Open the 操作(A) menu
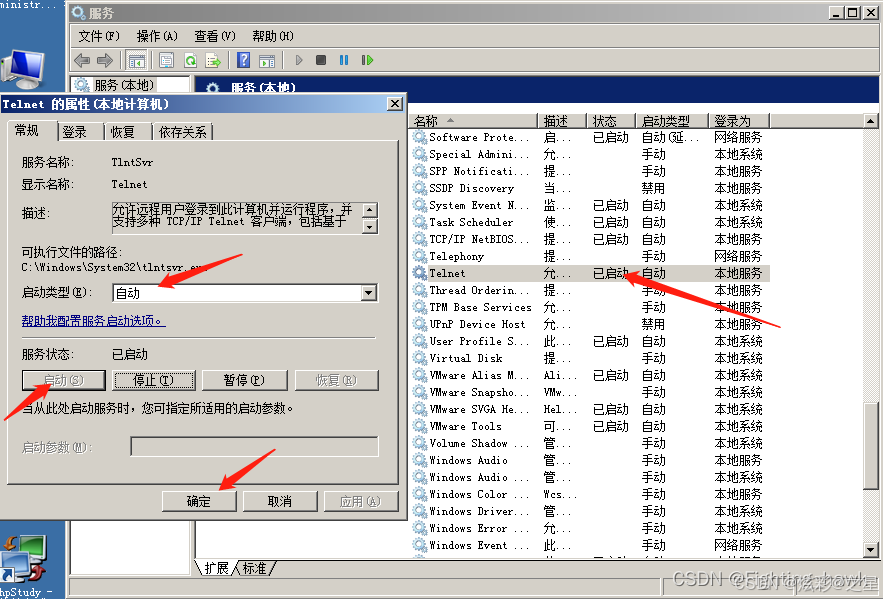 [x=157, y=36]
